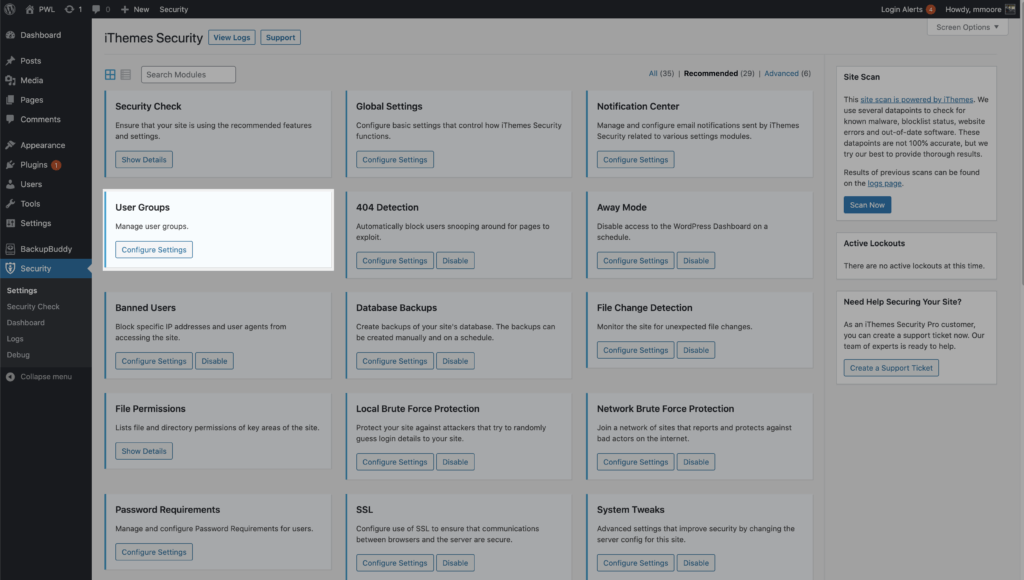Open Debug submenu item
This screenshot has height=580, width=1024.
click(18, 355)
